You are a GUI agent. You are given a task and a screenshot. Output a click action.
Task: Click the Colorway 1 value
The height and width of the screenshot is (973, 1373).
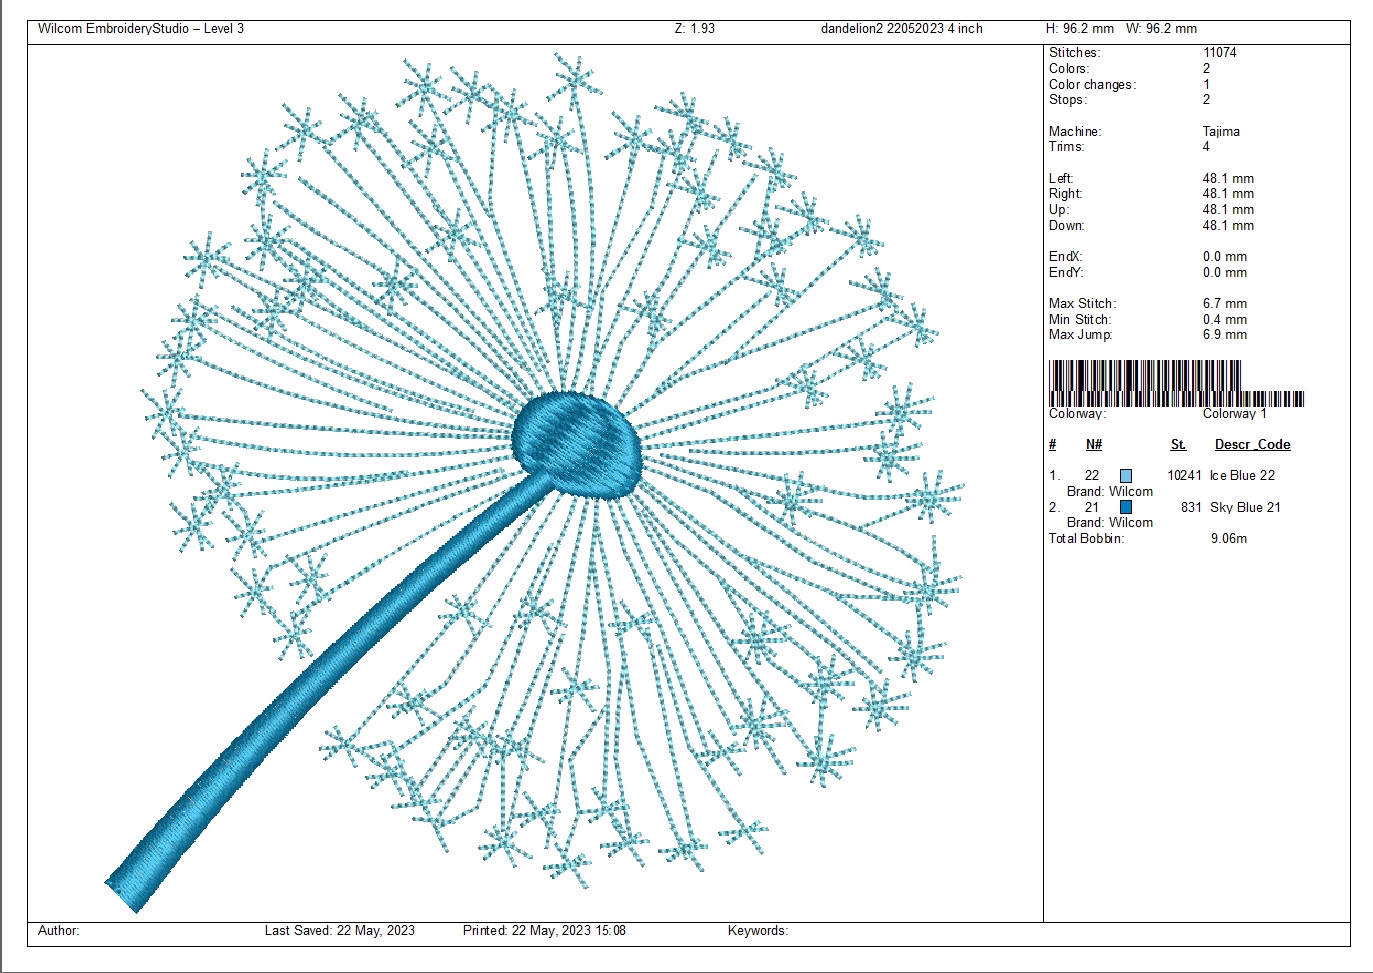(1234, 414)
